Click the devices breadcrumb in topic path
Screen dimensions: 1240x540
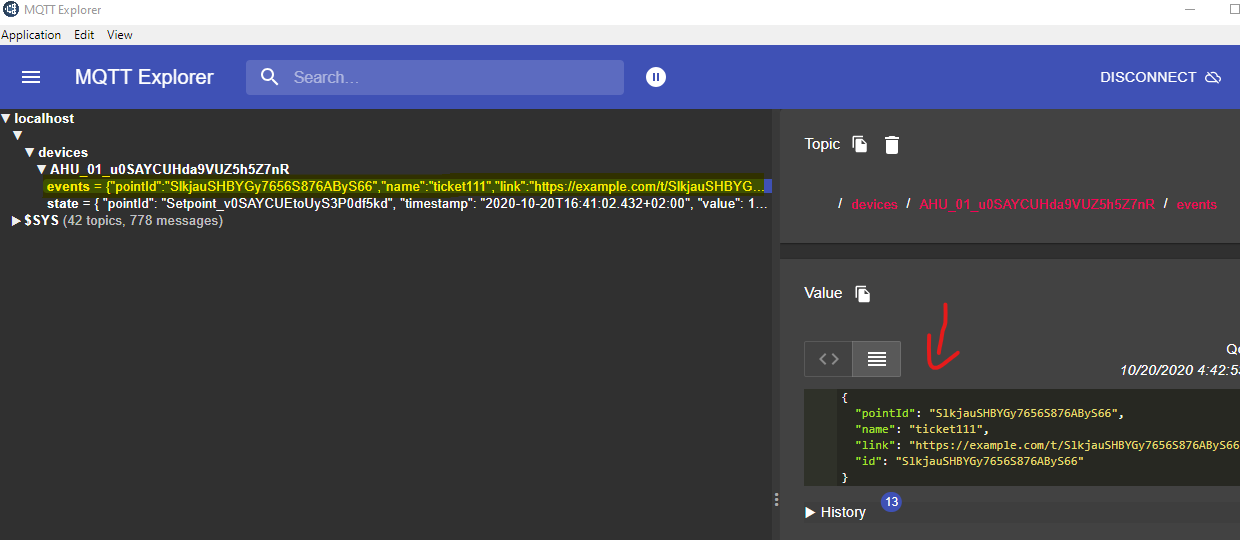pyautogui.click(x=873, y=204)
